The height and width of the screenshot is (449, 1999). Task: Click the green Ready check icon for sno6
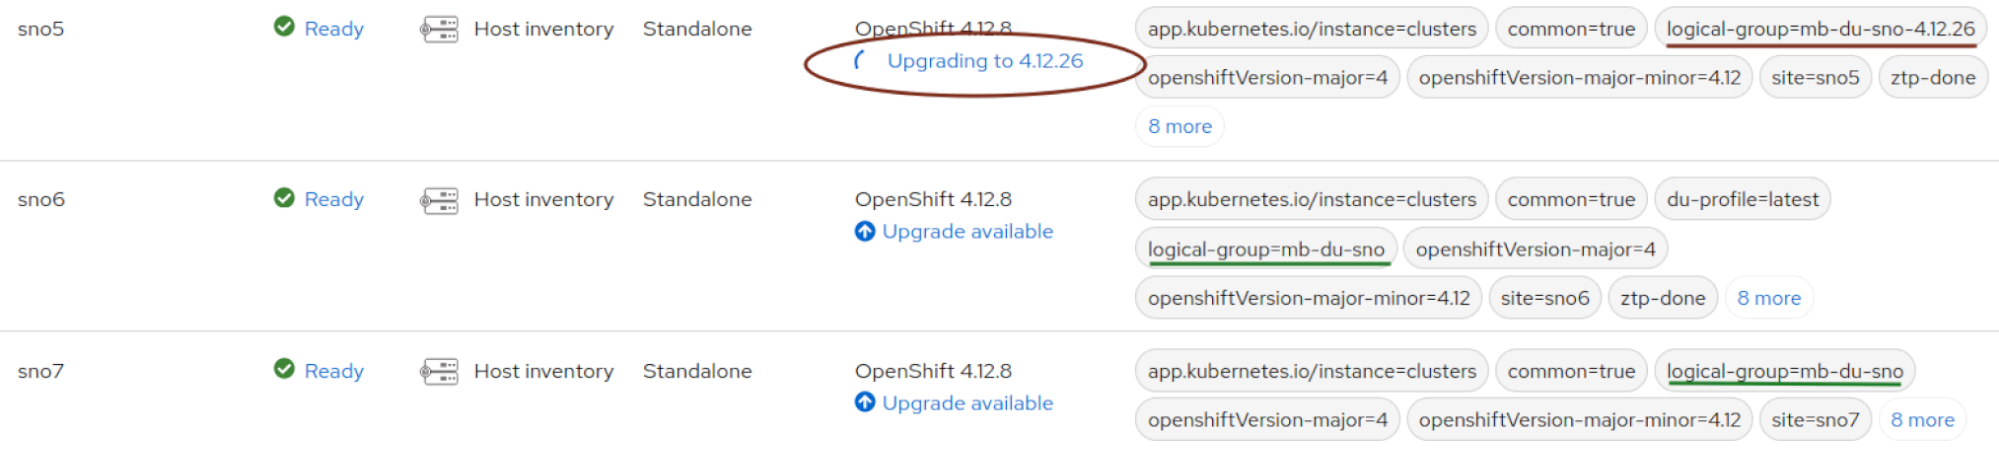pos(284,198)
